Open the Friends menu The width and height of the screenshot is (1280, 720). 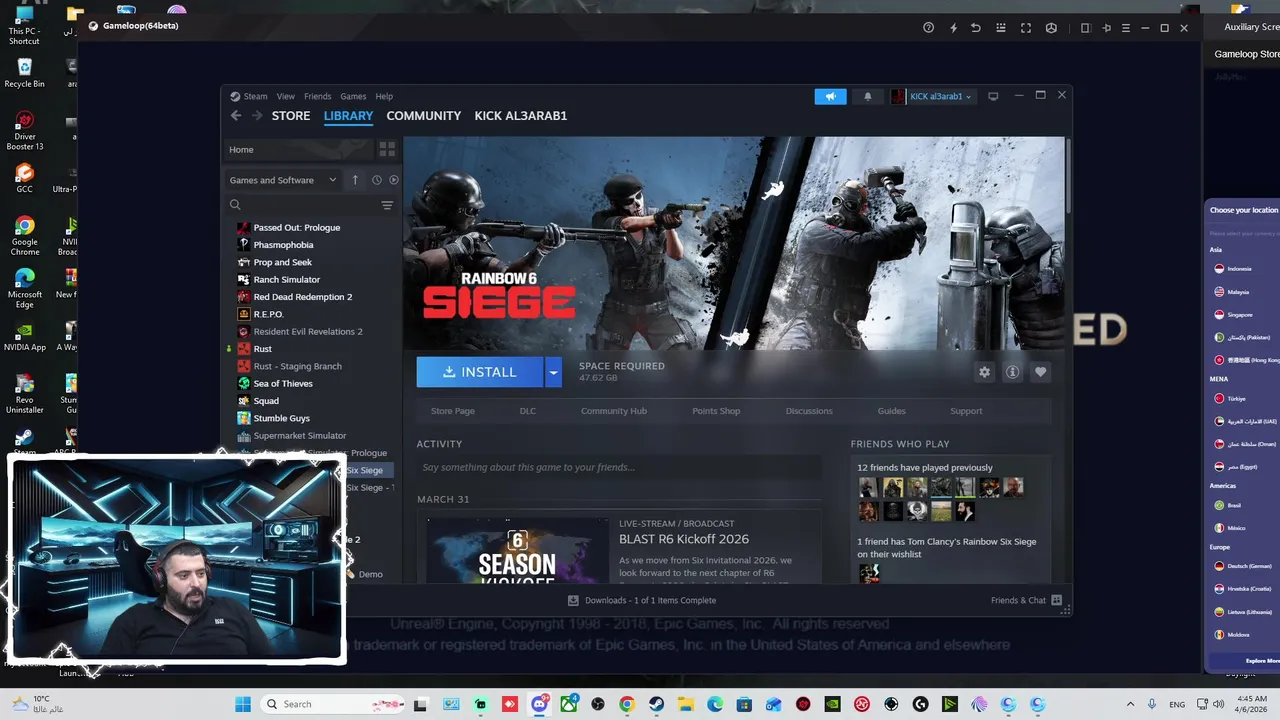click(x=317, y=96)
